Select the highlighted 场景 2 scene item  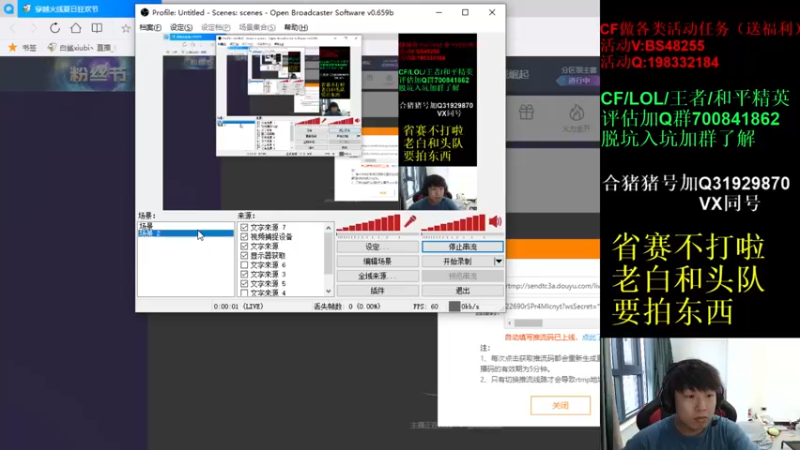[x=185, y=233]
